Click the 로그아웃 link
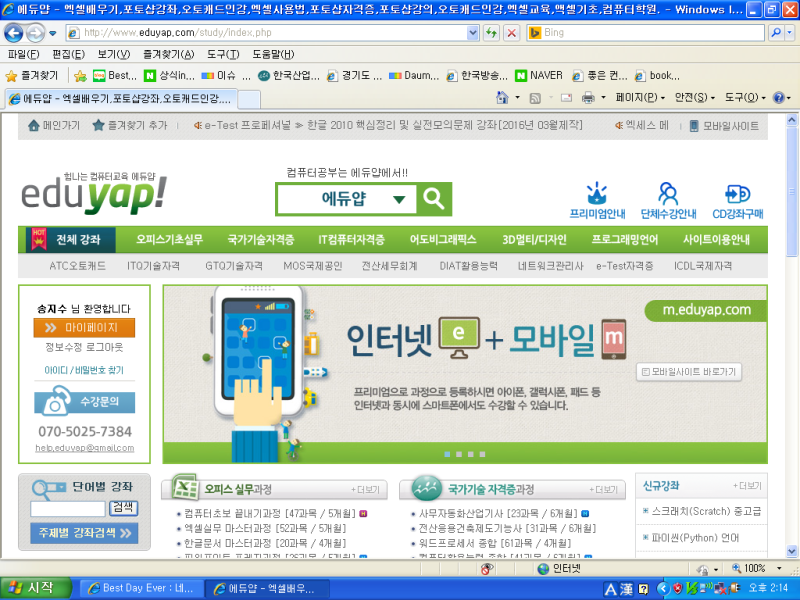 pyautogui.click(x=104, y=347)
